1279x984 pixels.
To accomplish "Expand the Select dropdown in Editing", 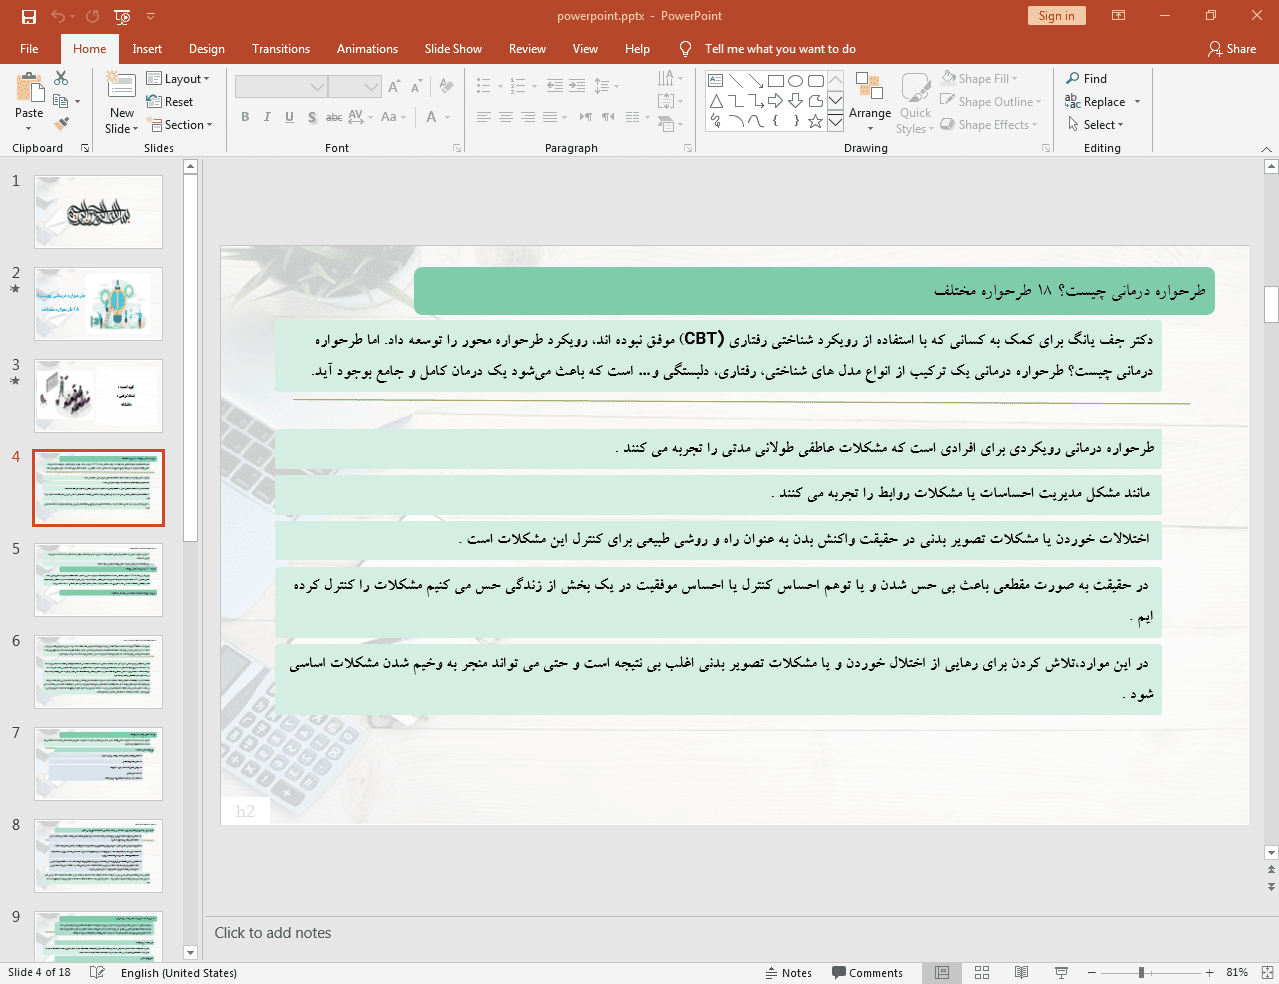I will pyautogui.click(x=1096, y=125).
